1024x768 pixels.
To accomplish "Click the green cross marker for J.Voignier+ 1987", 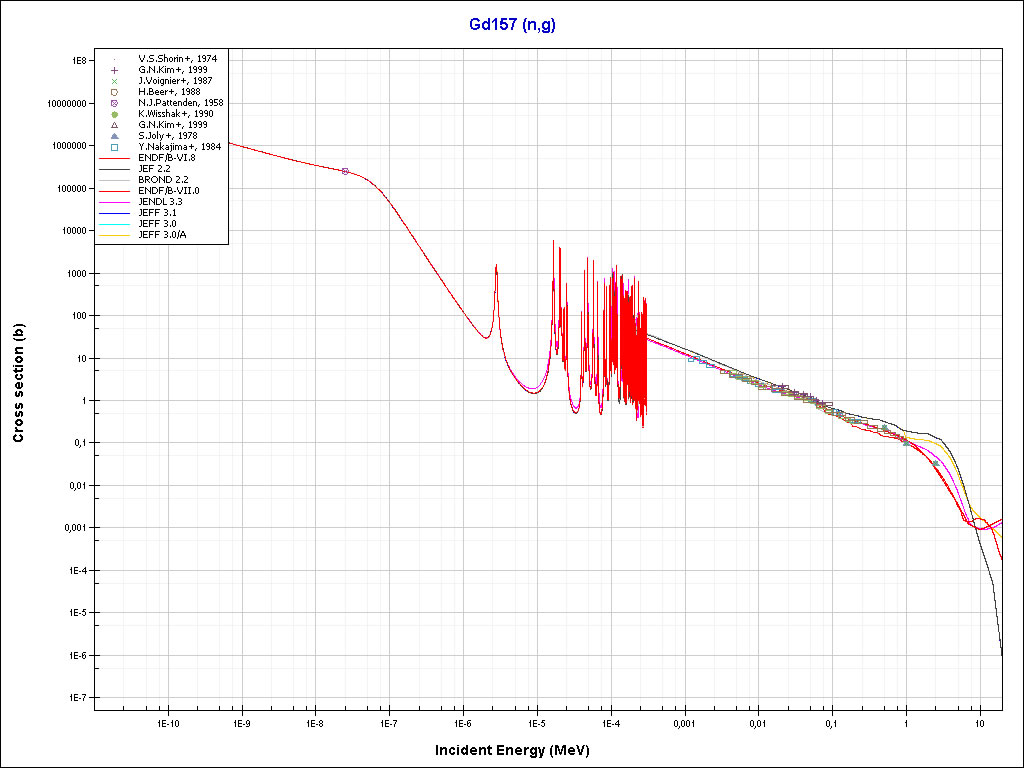I will (115, 81).
